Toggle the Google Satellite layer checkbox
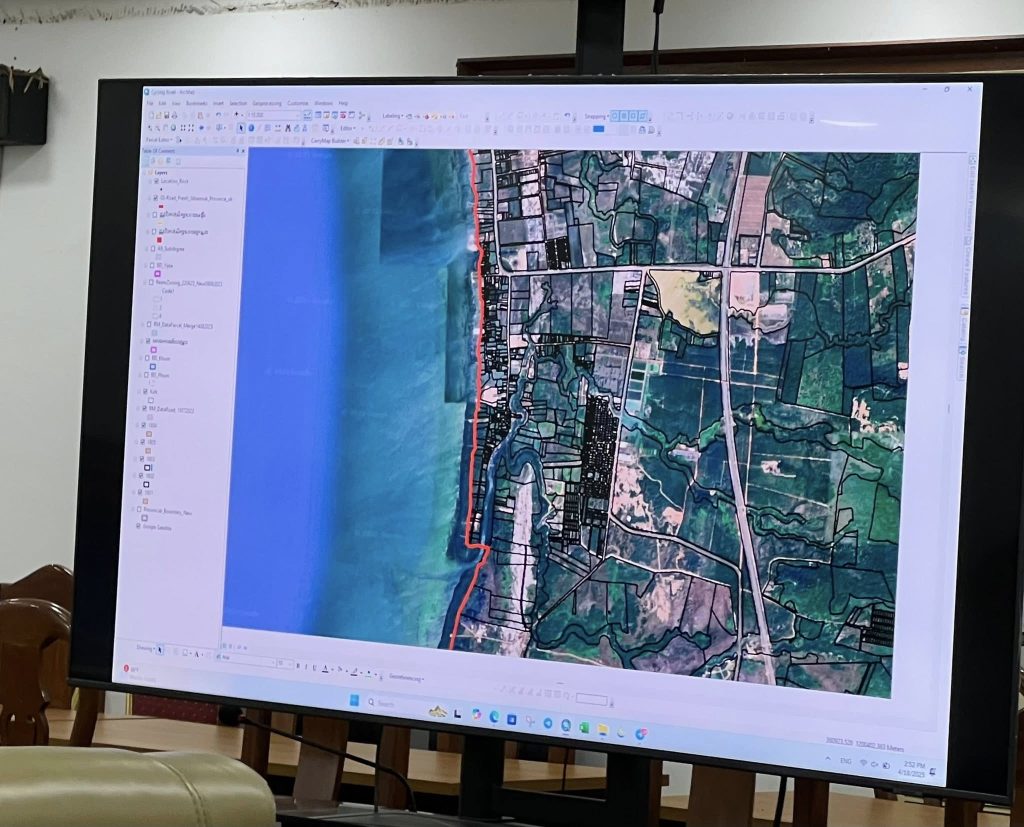The image size is (1024, 827). tap(138, 525)
